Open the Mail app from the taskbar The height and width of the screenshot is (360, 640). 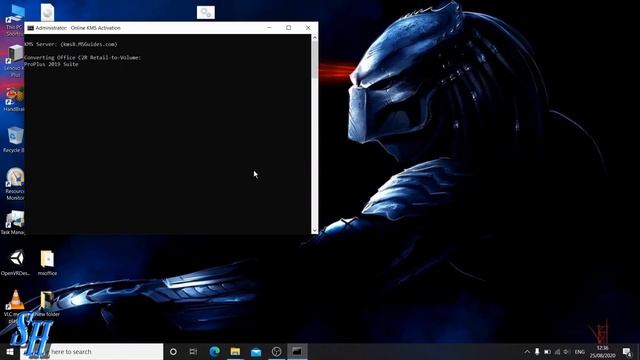[x=256, y=351]
